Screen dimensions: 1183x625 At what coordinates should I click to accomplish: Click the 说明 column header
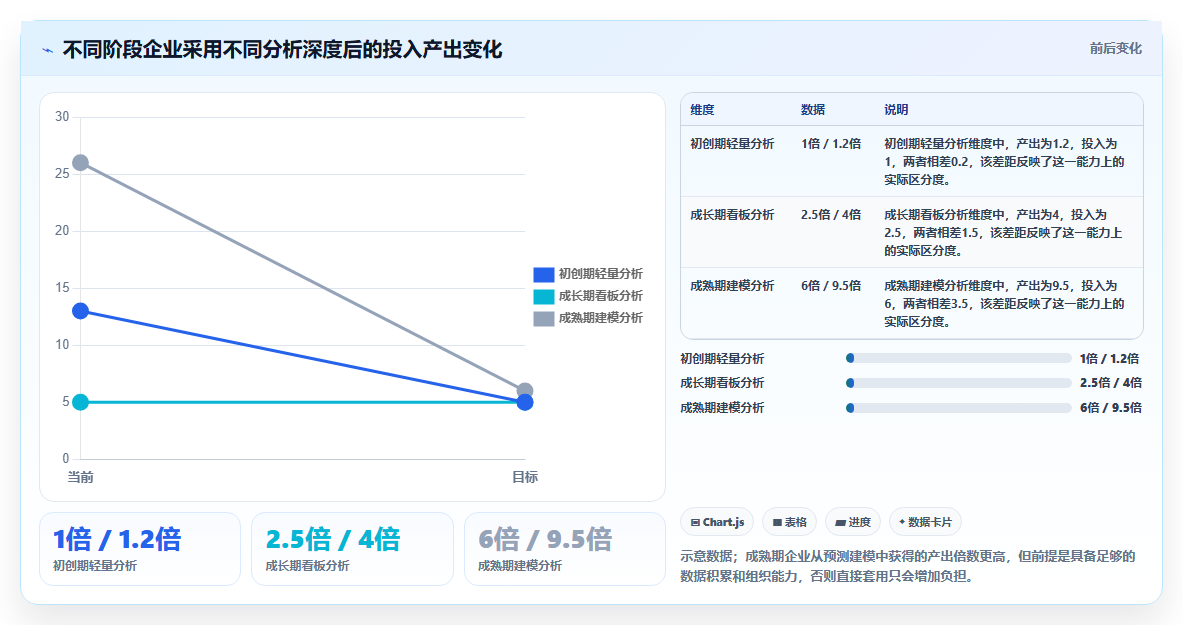(x=896, y=109)
